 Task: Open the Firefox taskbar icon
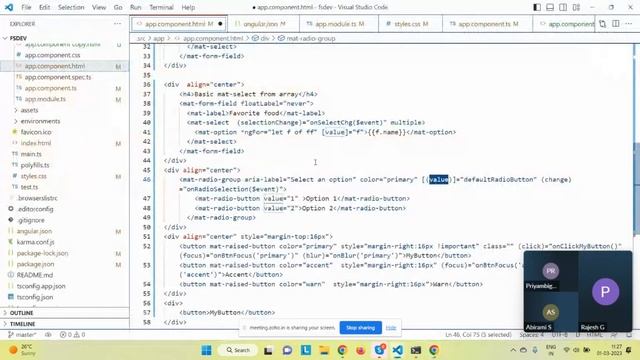(360, 350)
